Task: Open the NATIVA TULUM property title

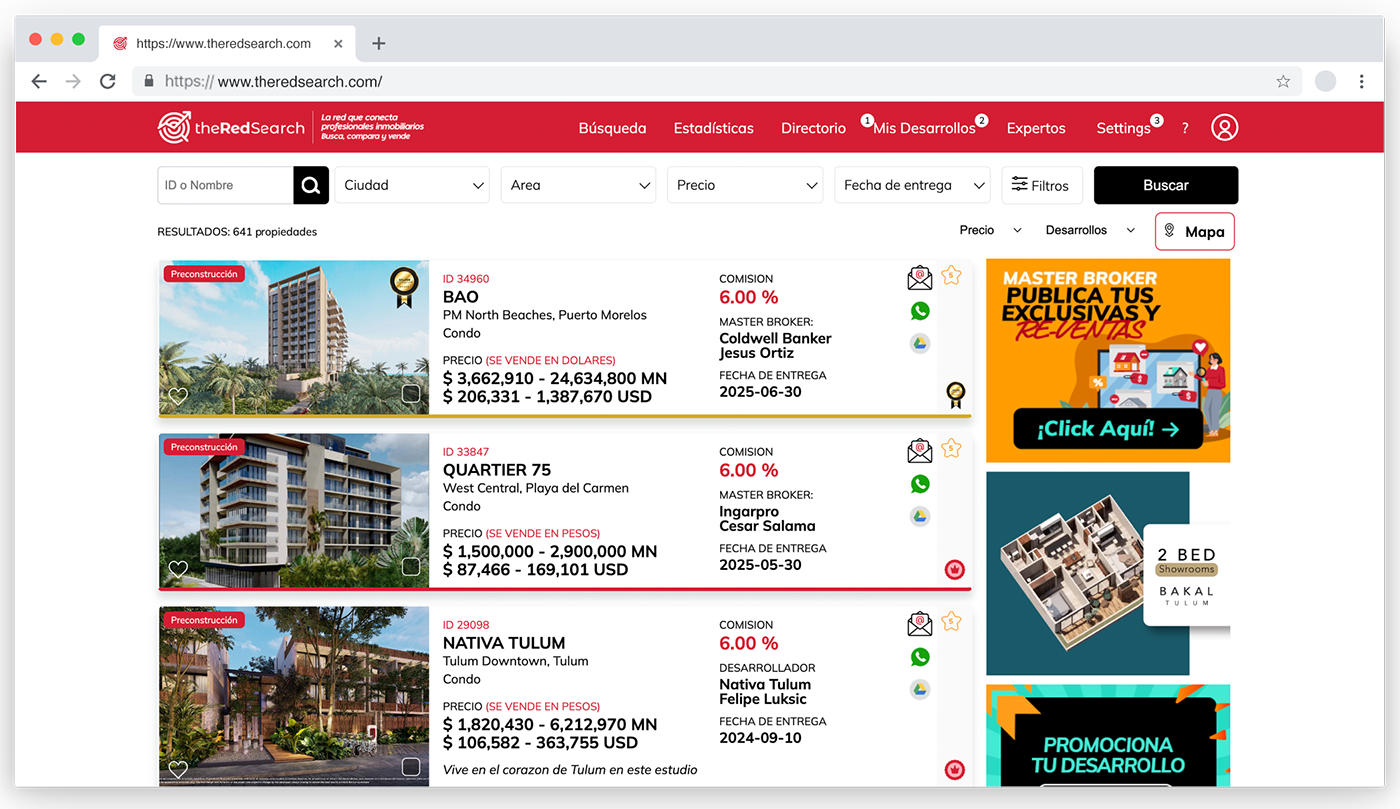Action: pos(504,643)
